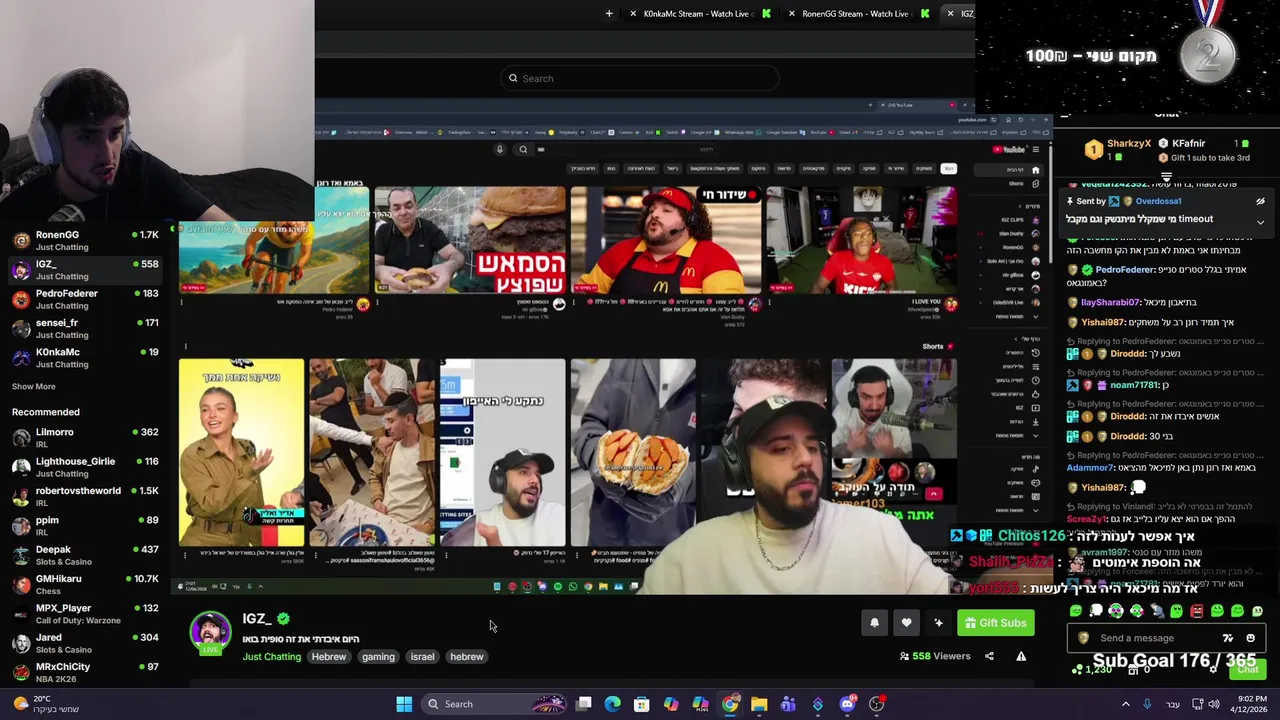Click SharkzyX on the gift leaderboard
The height and width of the screenshot is (720, 1280).
pyautogui.click(x=1129, y=144)
